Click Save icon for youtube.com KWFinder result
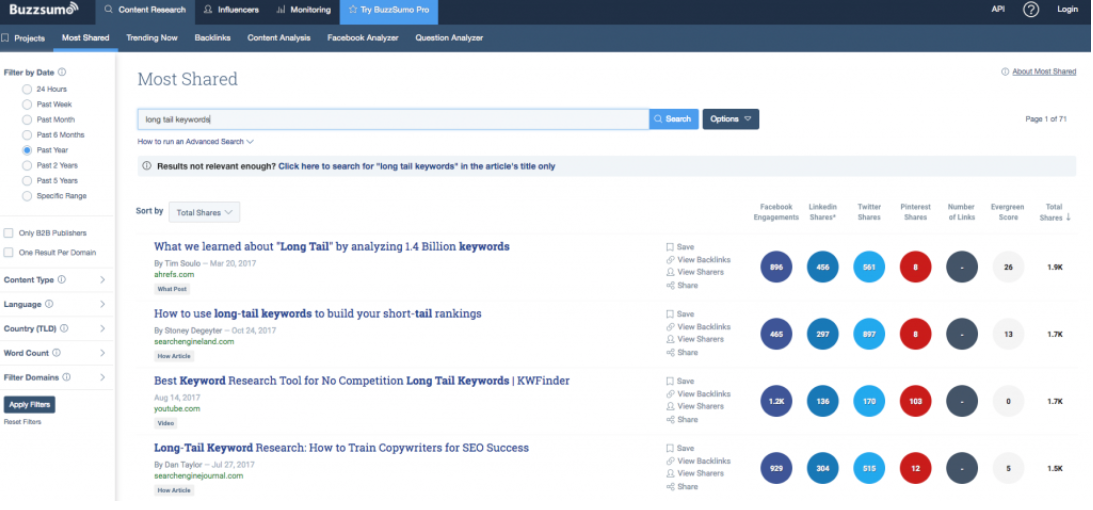1093x510 pixels. click(670, 381)
